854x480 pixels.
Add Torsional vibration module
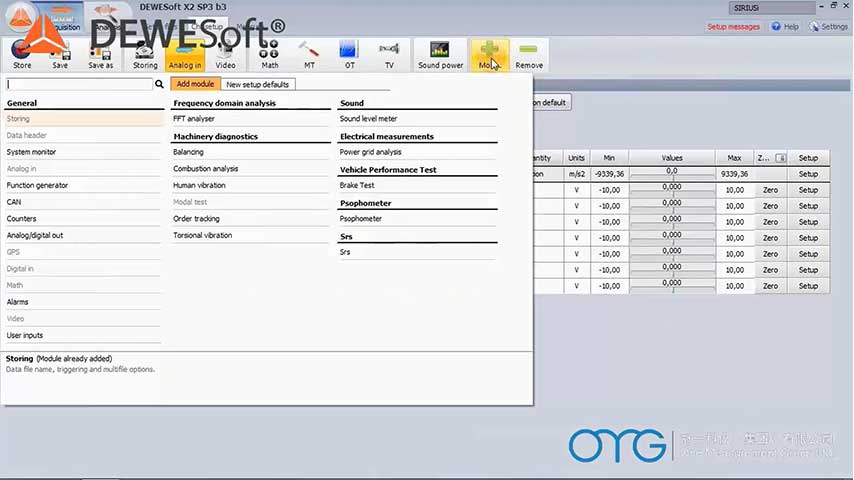[251, 235]
